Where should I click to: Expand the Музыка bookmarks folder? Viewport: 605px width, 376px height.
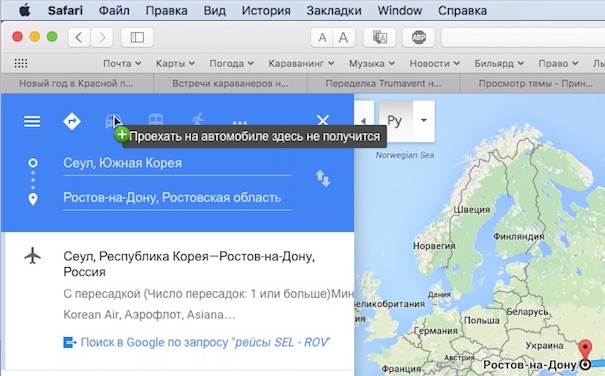point(372,63)
